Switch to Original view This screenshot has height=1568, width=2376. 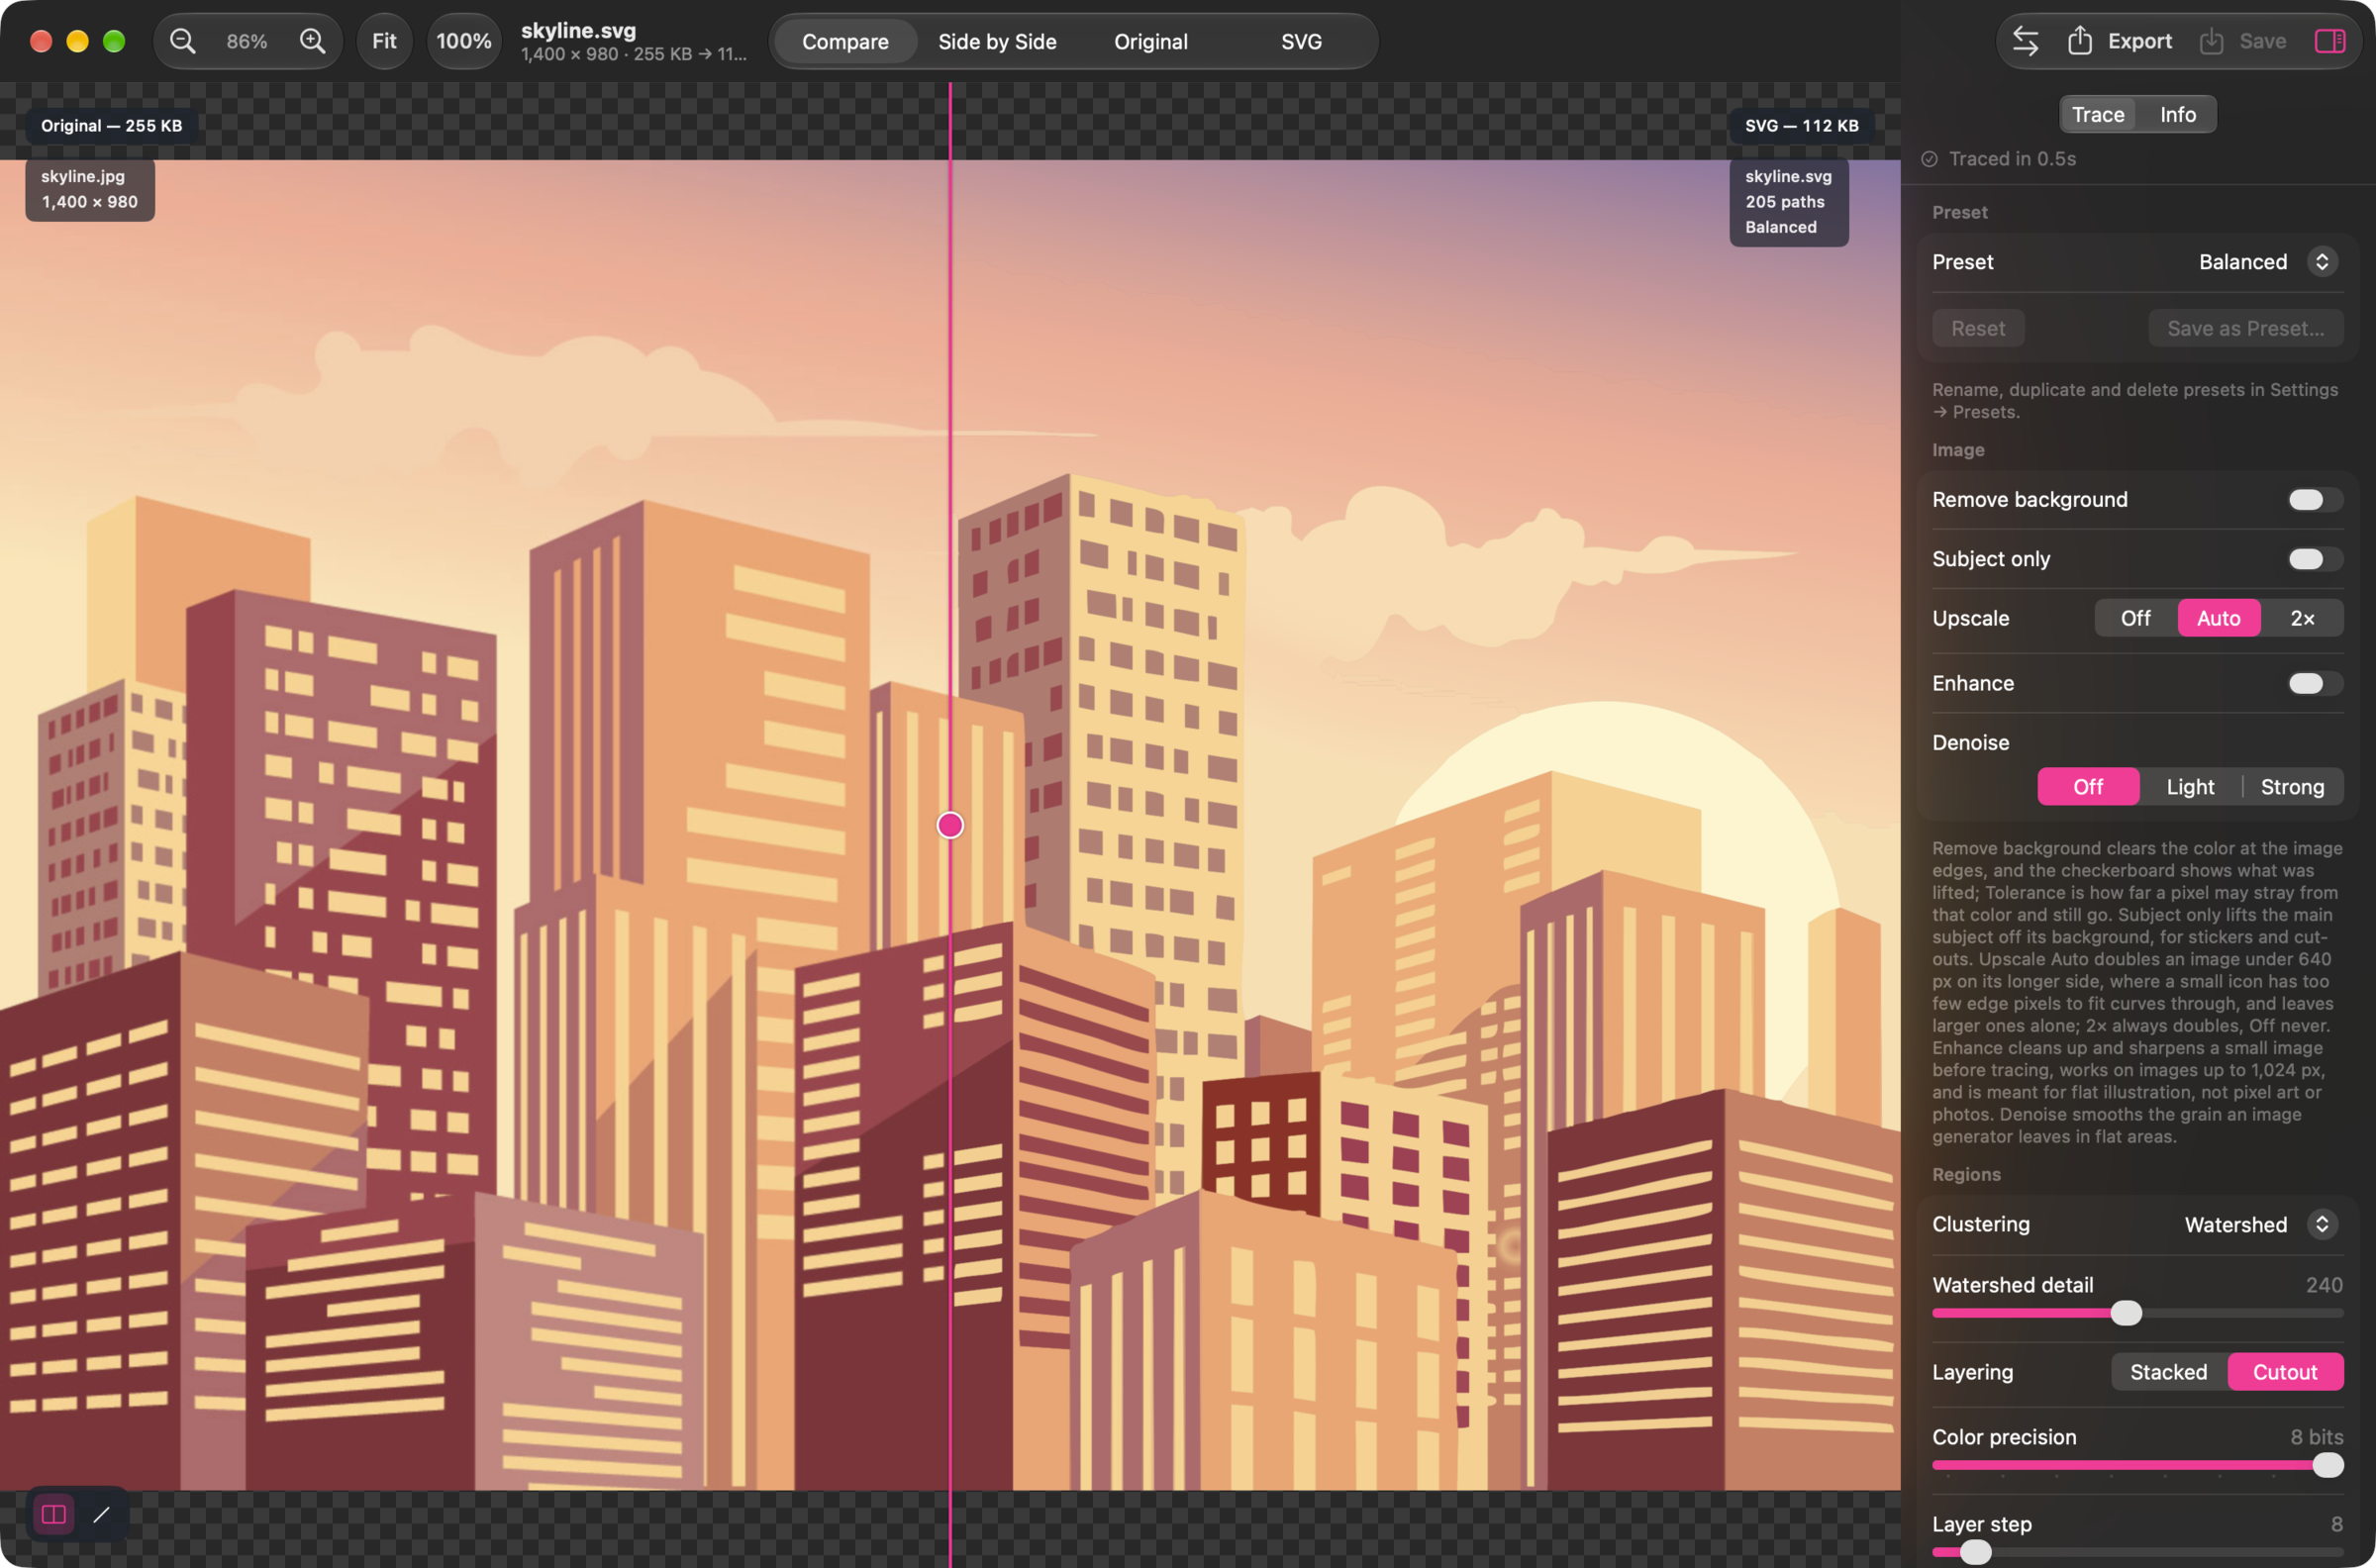[1151, 42]
